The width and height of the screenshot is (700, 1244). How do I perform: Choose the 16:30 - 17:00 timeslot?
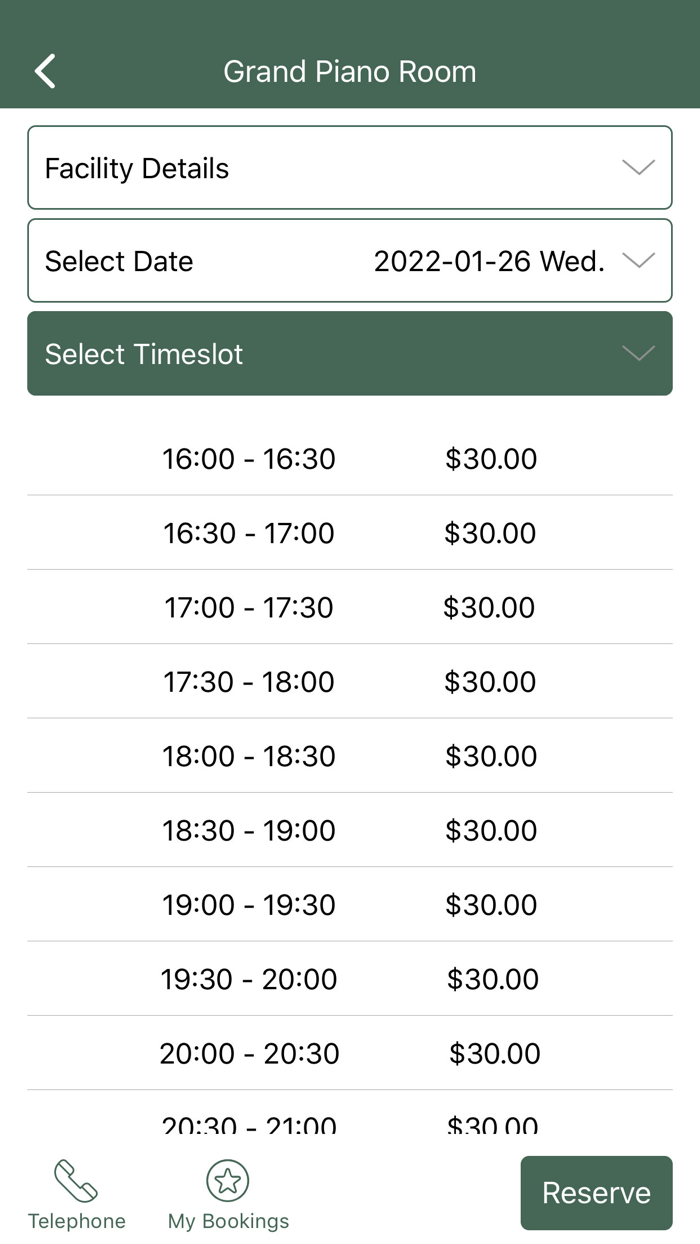[349, 533]
